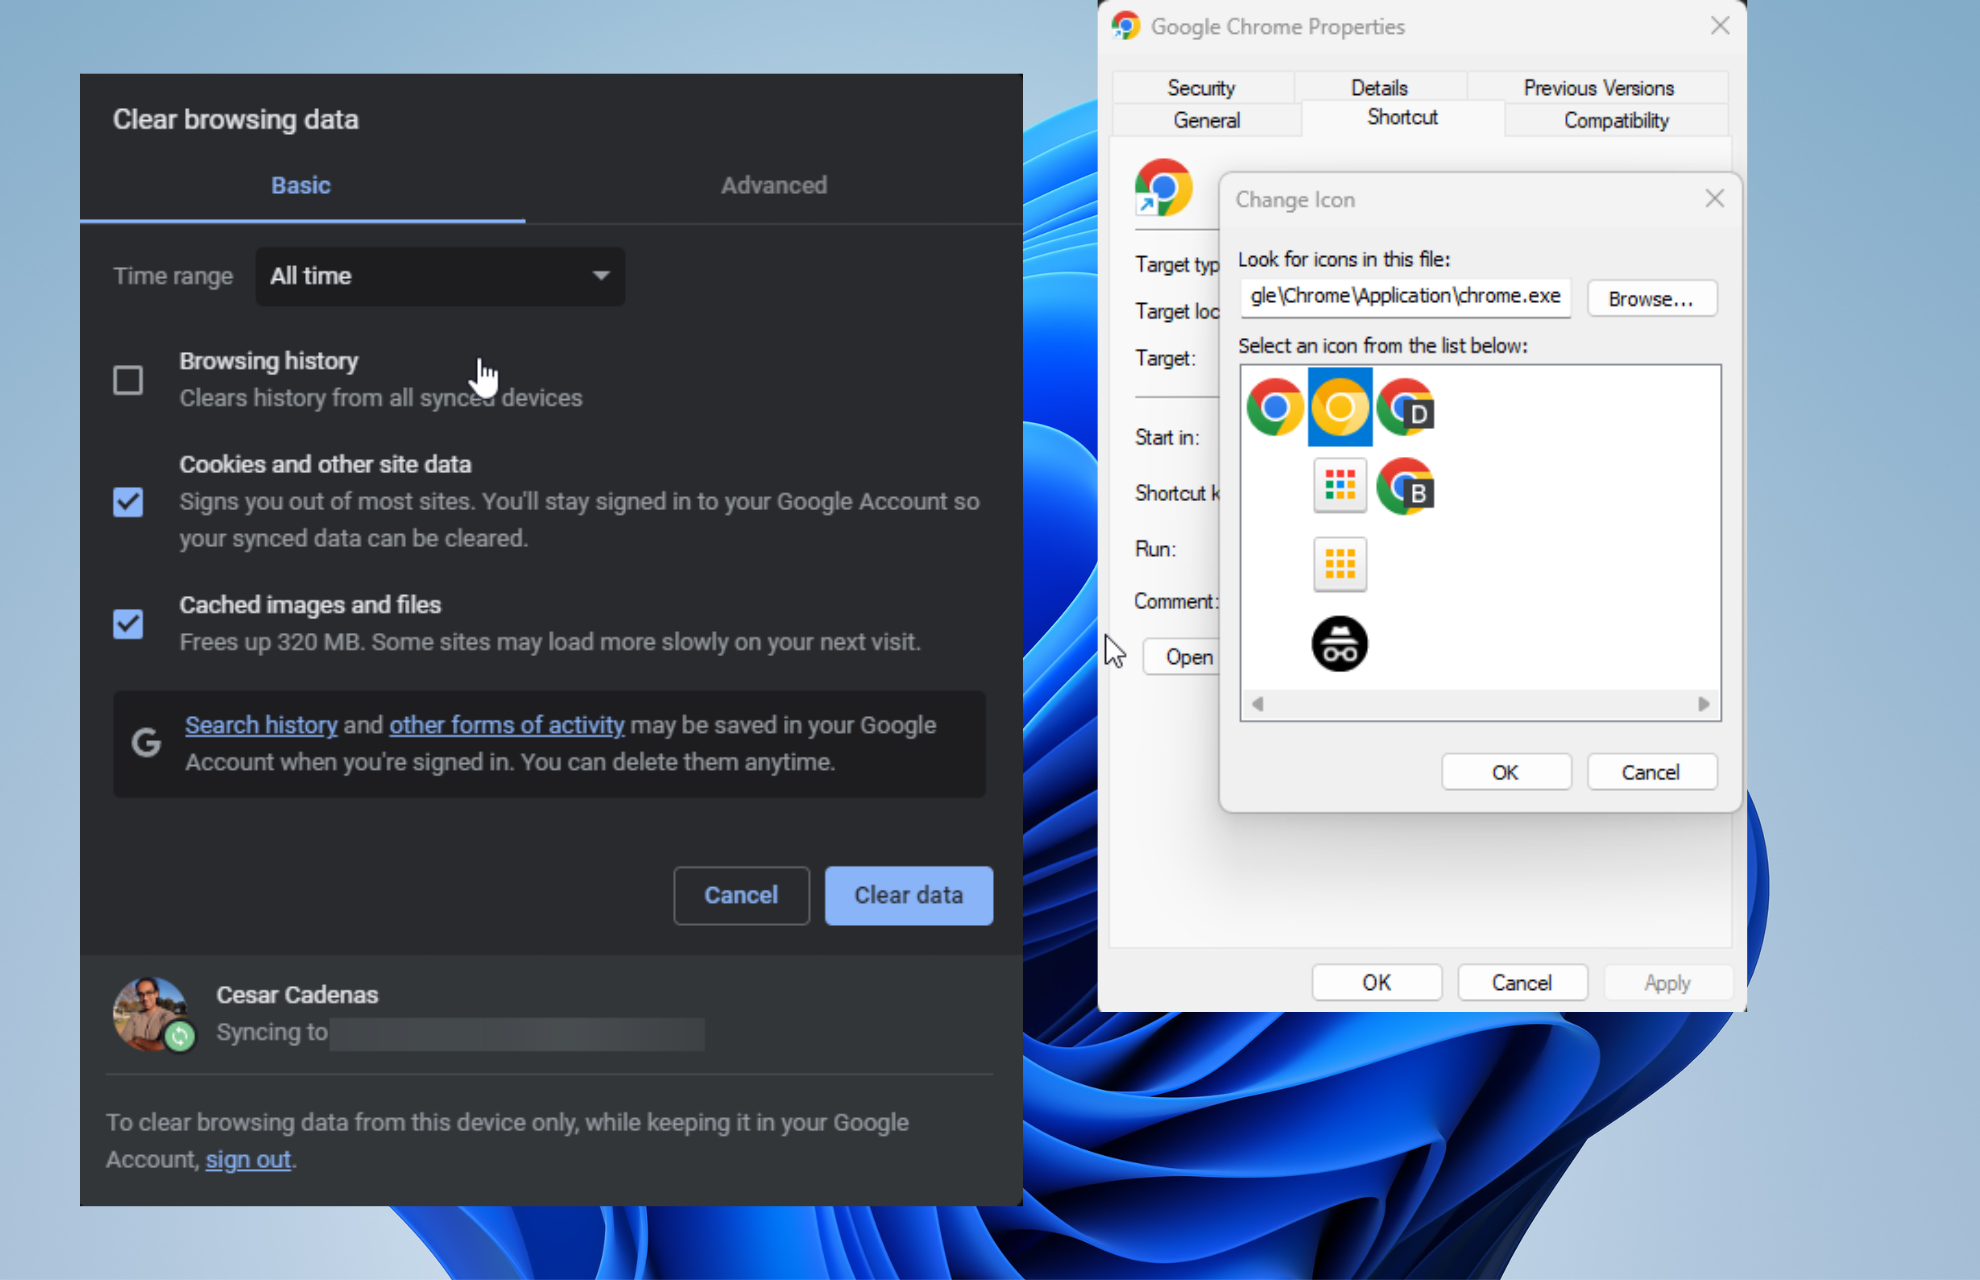Disable the Cached images and files
This screenshot has height=1280, width=1980.
128,623
